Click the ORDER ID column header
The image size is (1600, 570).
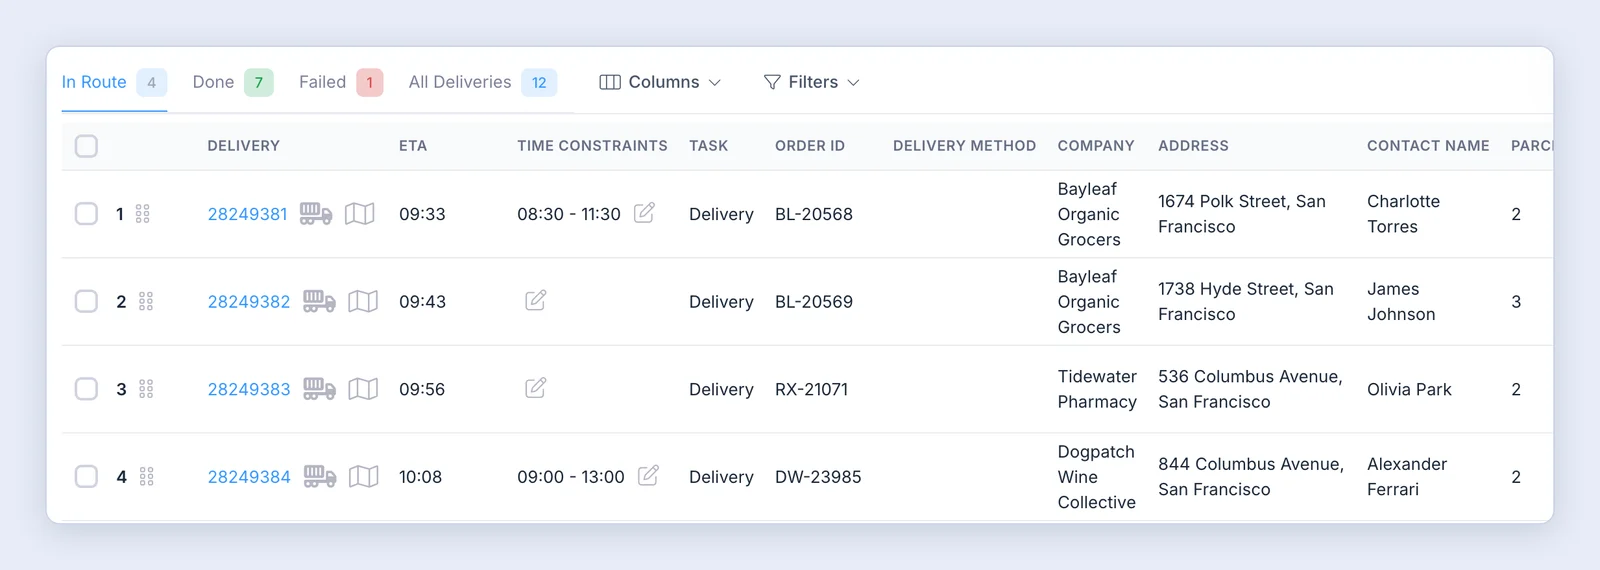point(810,146)
